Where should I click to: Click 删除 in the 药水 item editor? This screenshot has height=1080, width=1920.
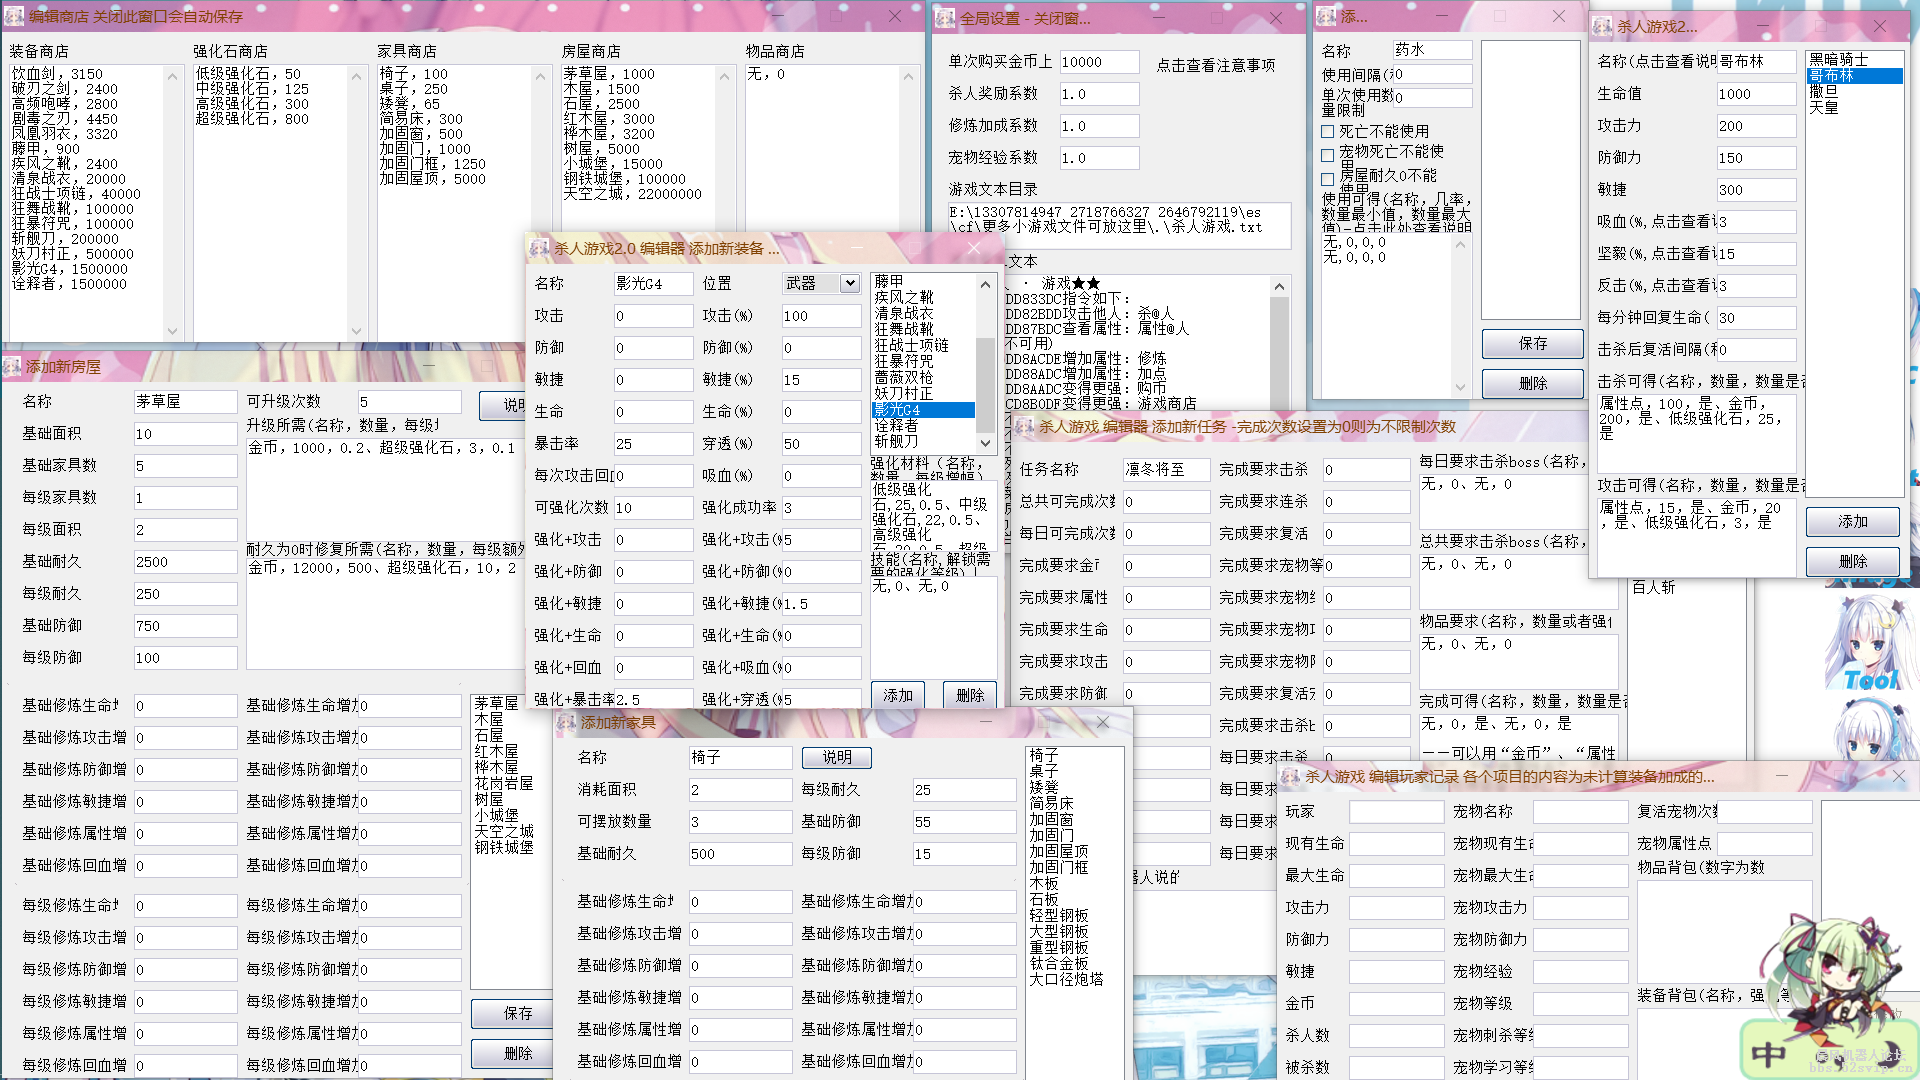[1533, 383]
